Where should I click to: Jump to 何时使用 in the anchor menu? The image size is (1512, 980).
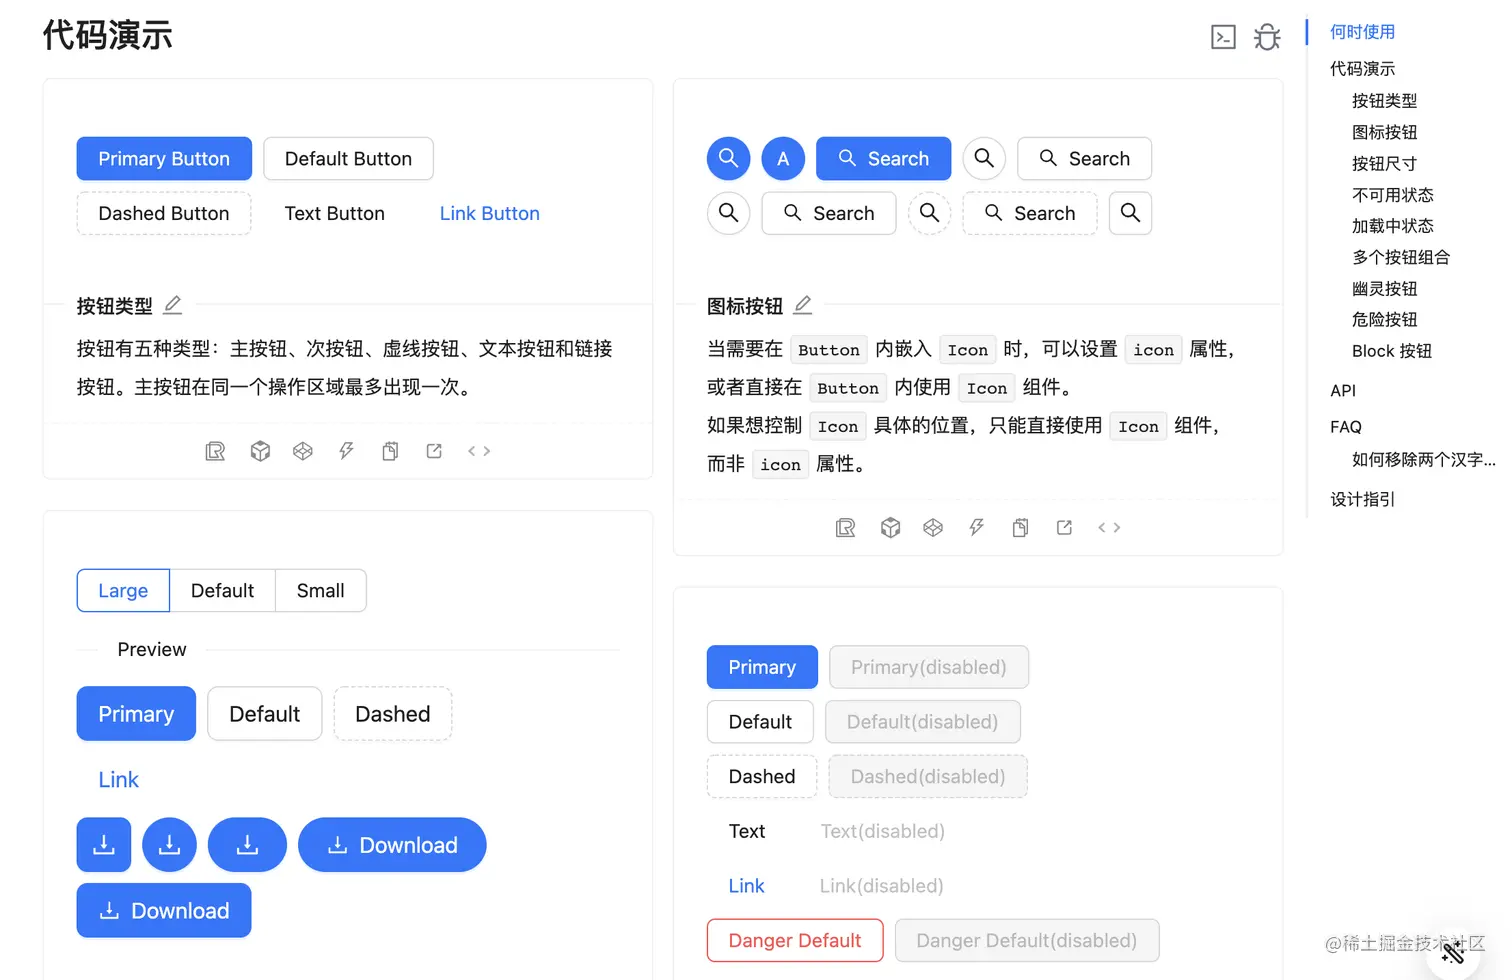pos(1362,32)
